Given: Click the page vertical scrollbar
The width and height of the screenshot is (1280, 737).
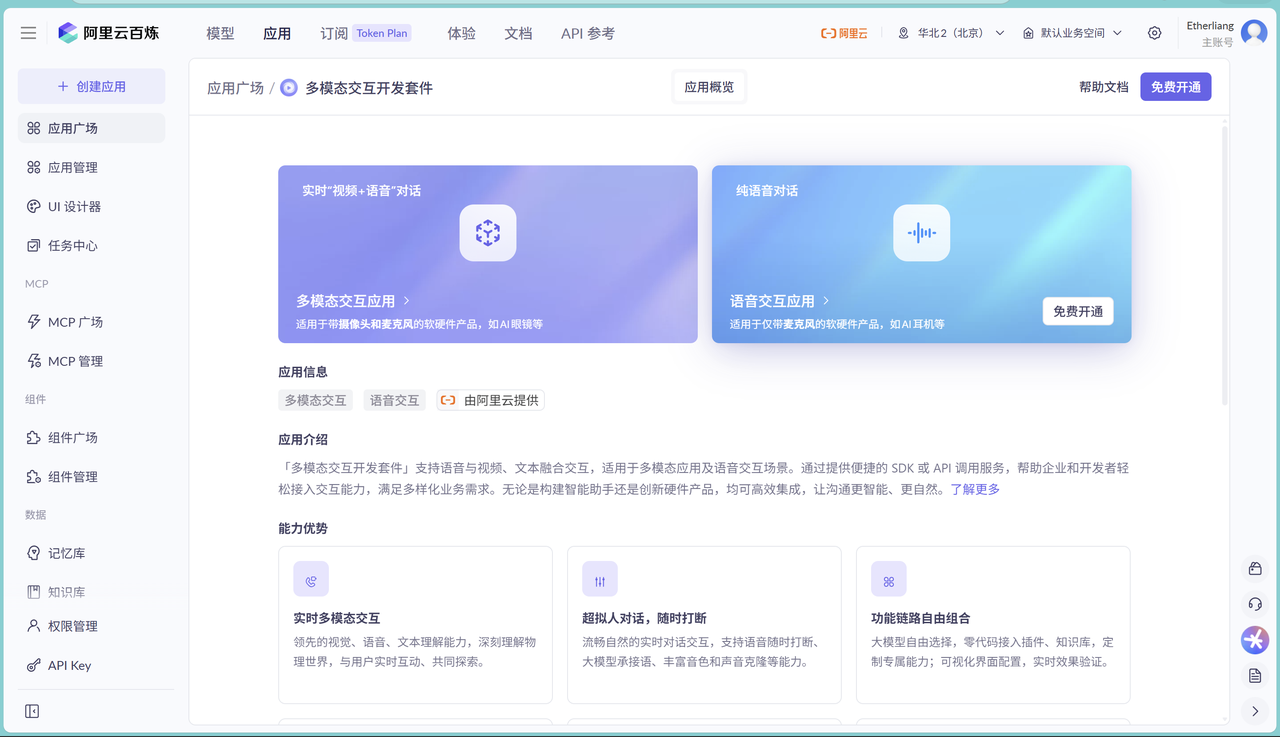Looking at the screenshot, I should pyautogui.click(x=1225, y=265).
